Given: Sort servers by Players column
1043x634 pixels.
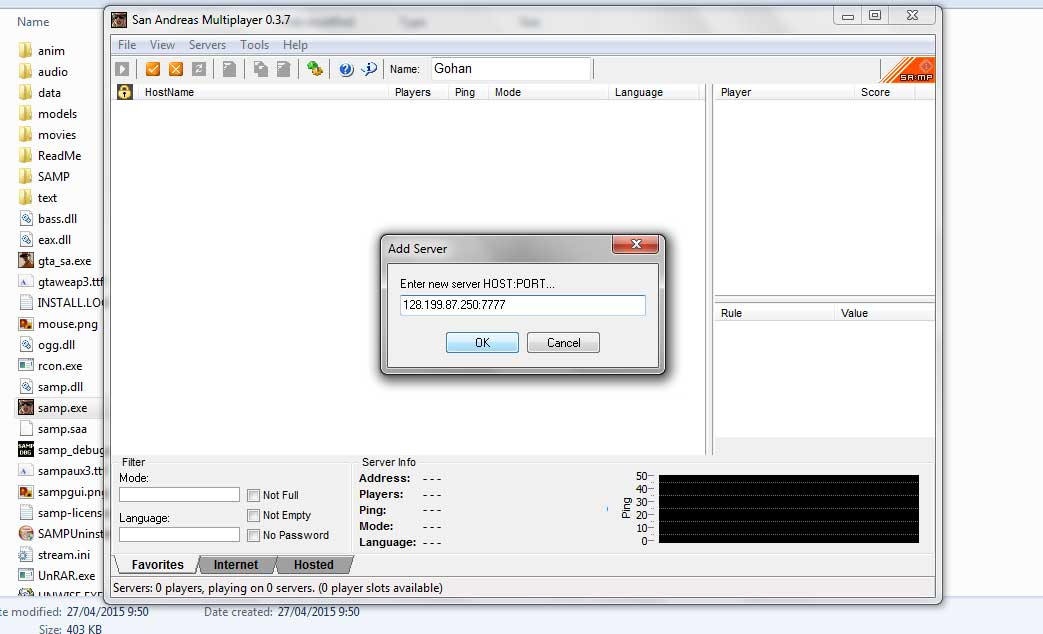Looking at the screenshot, I should pyautogui.click(x=418, y=92).
